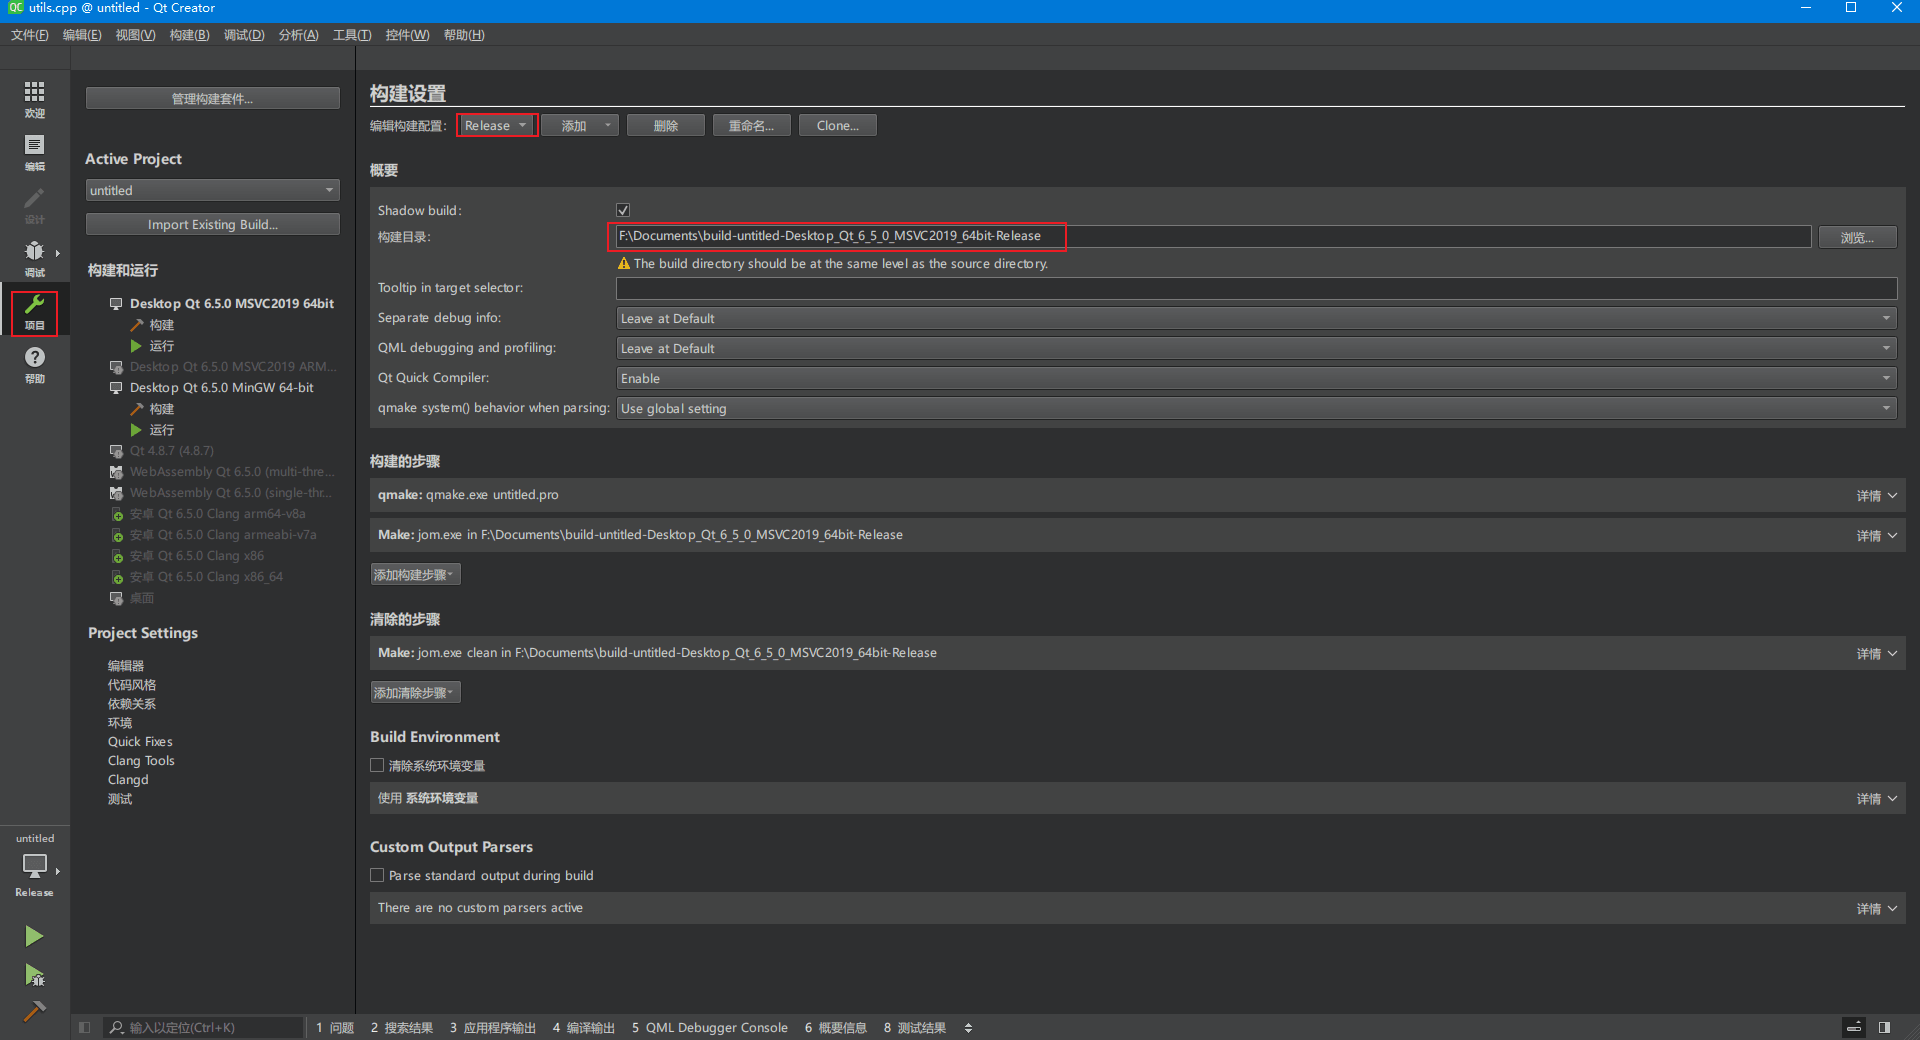
Task: Open the File menu
Action: pyautogui.click(x=30, y=35)
